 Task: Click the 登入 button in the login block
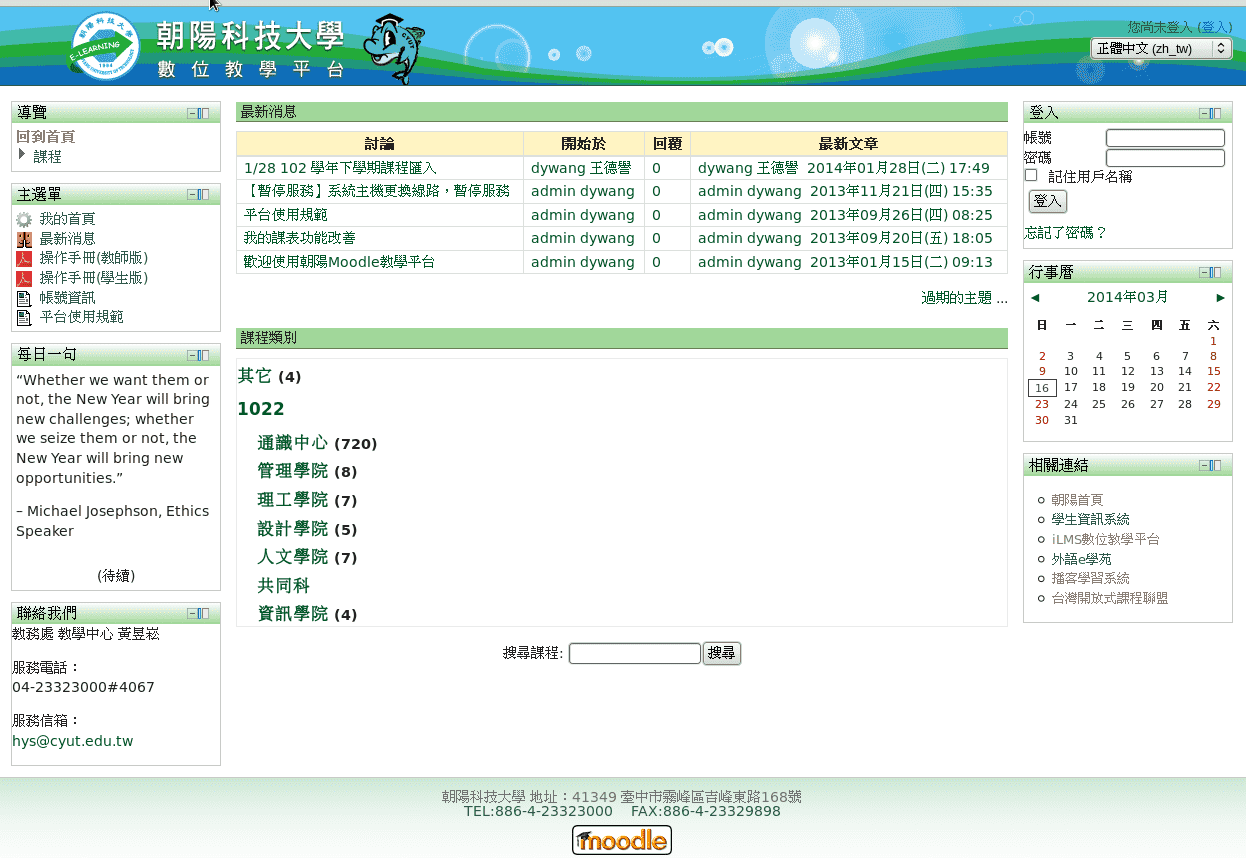[1048, 201]
